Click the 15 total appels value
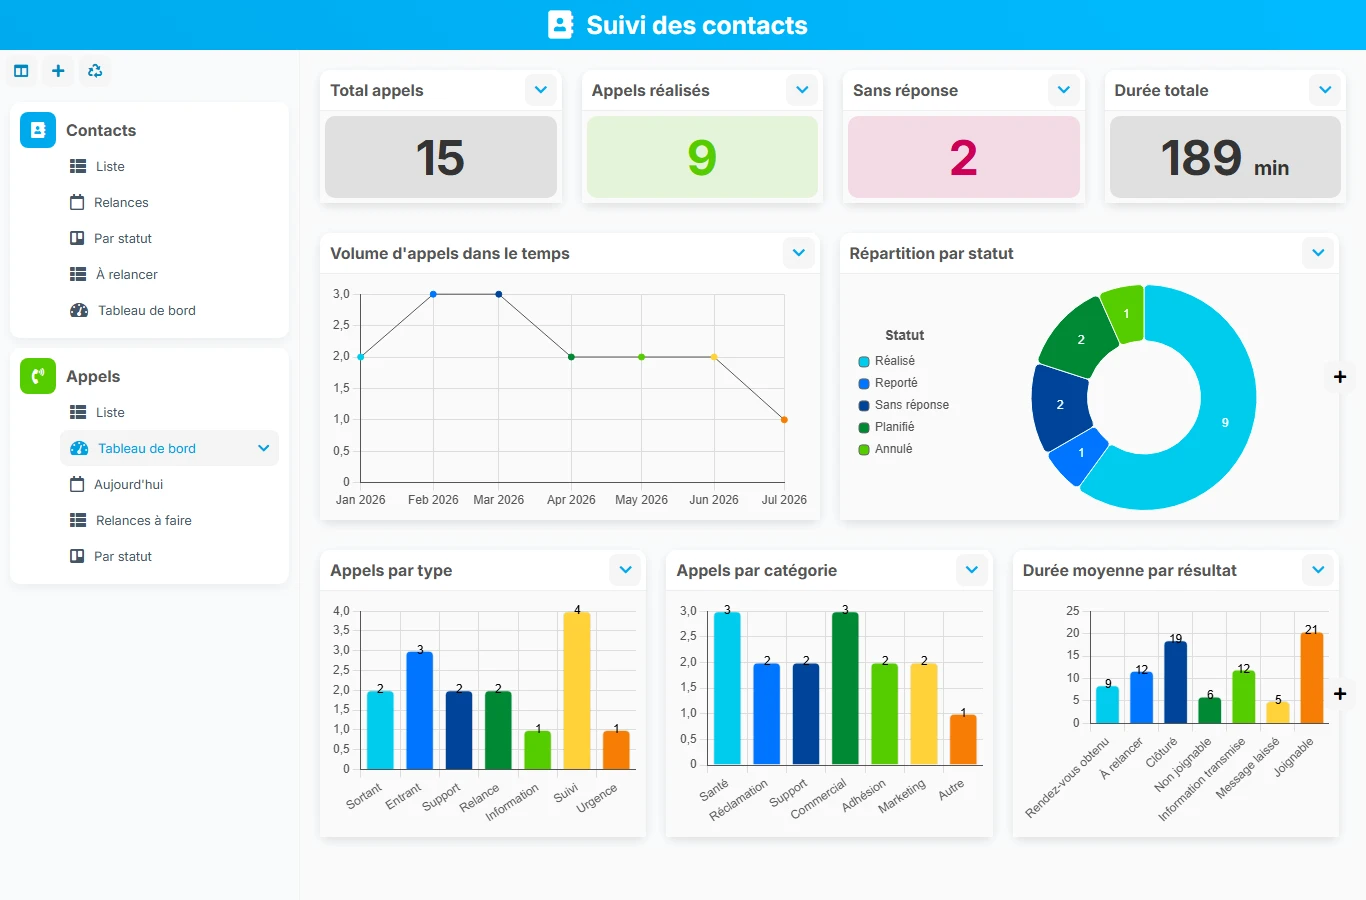Screen dimensions: 1366x900 pyautogui.click(x=440, y=157)
